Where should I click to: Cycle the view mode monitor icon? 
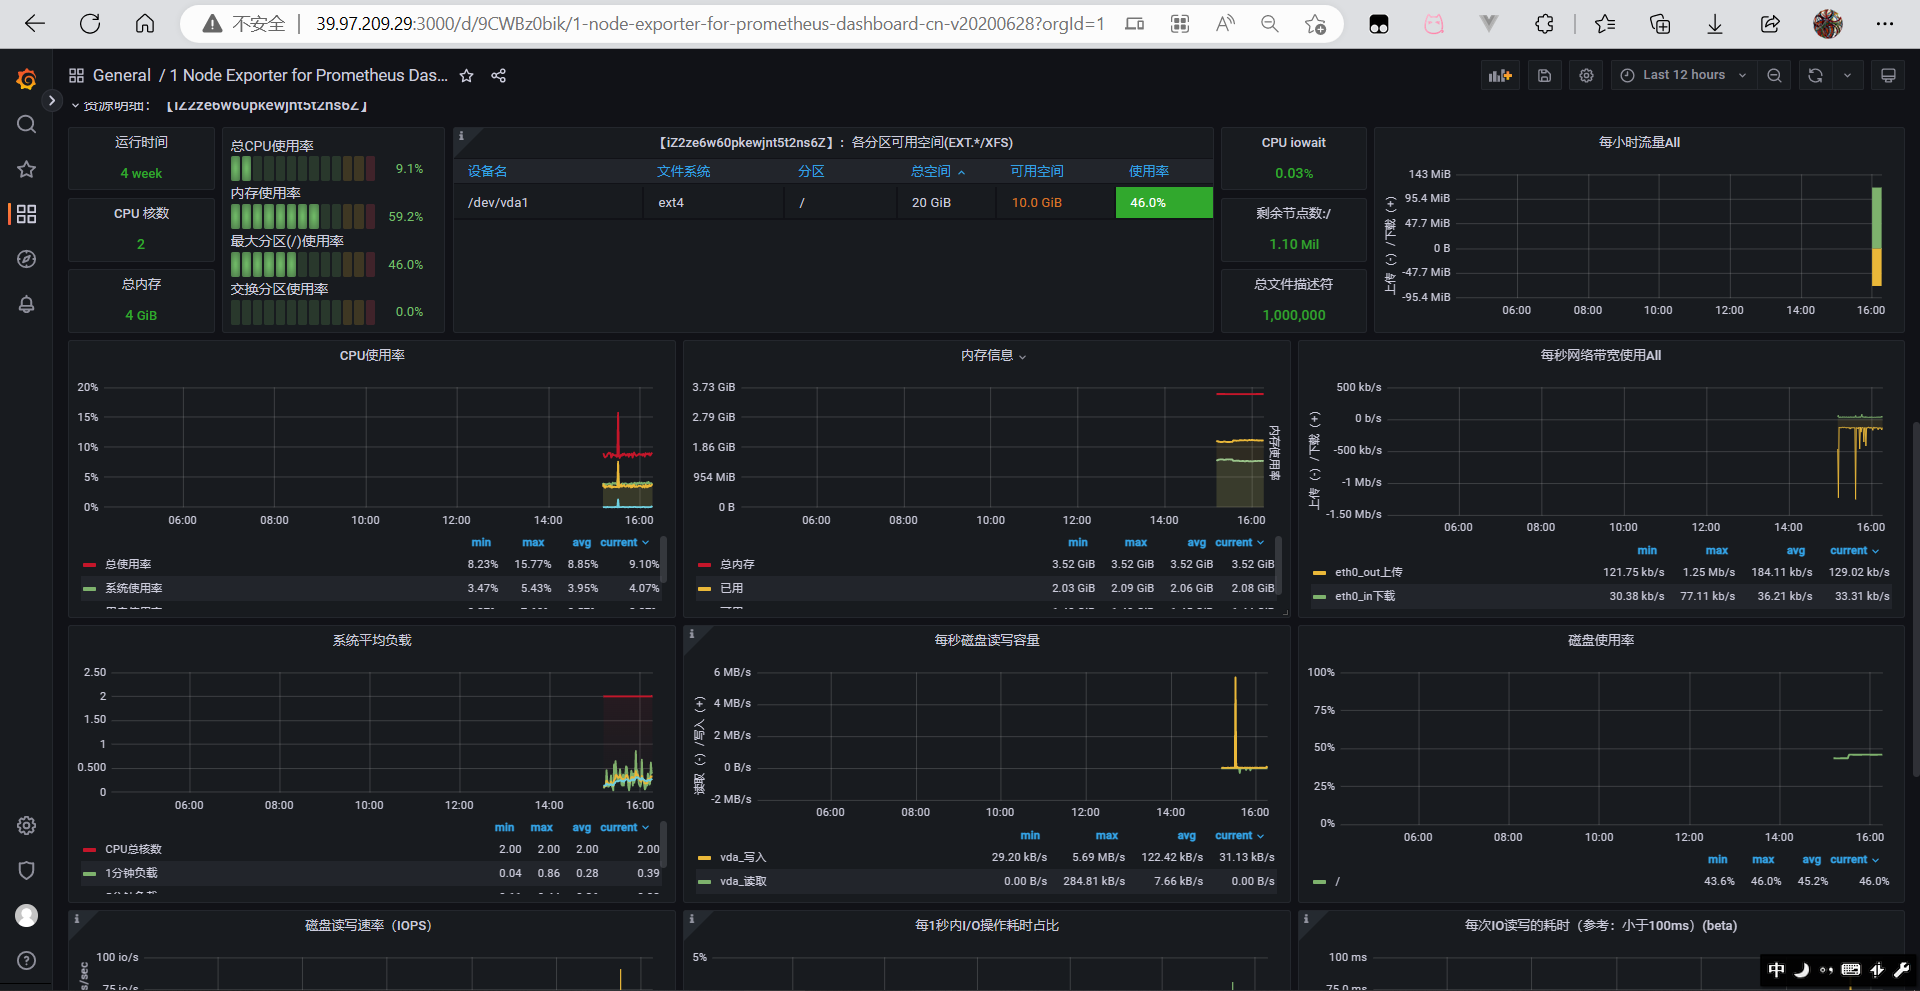point(1888,75)
